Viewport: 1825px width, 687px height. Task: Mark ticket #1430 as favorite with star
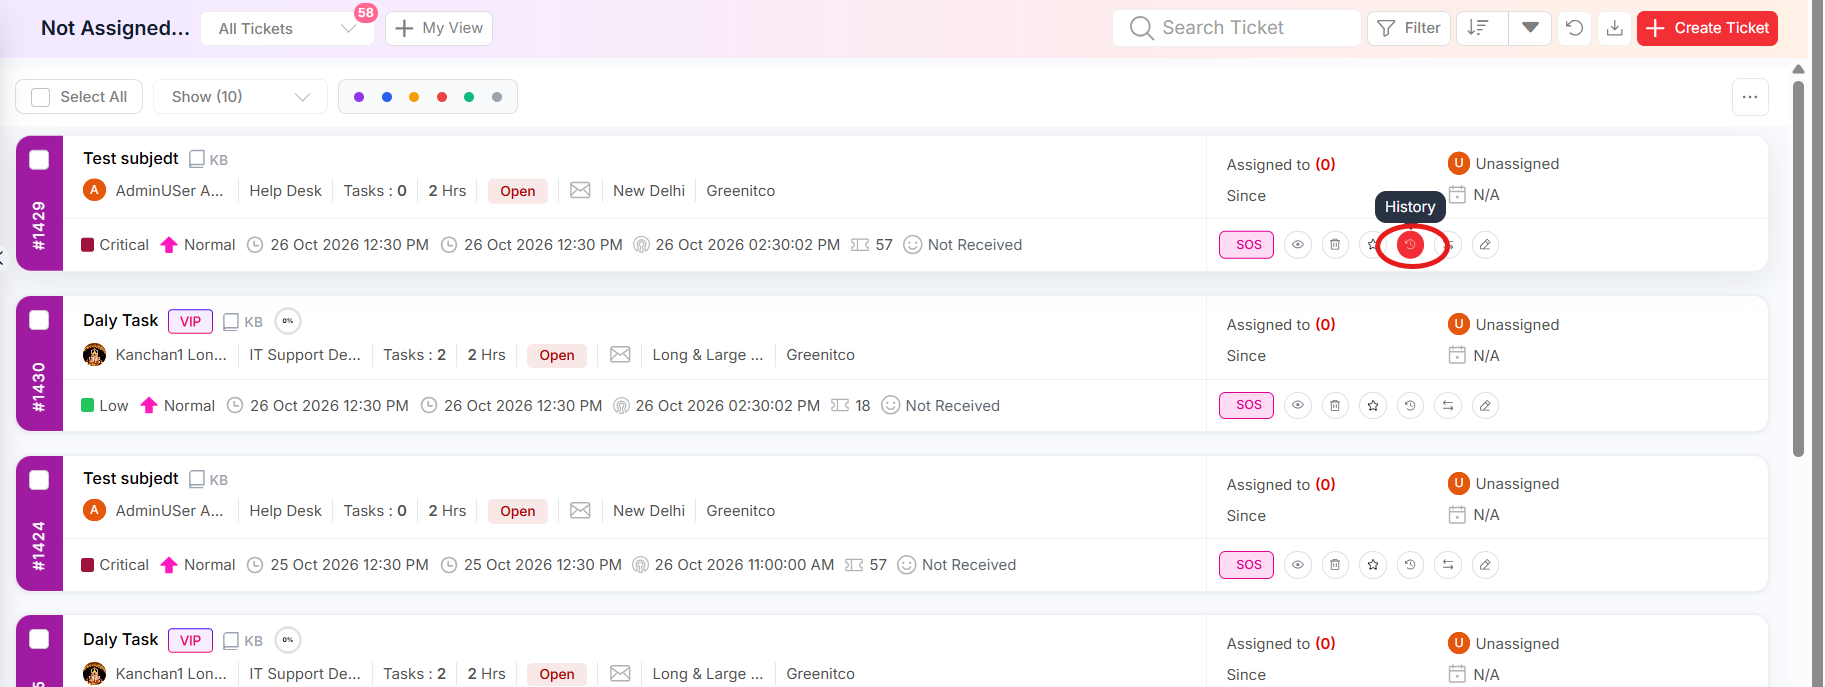tap(1373, 405)
